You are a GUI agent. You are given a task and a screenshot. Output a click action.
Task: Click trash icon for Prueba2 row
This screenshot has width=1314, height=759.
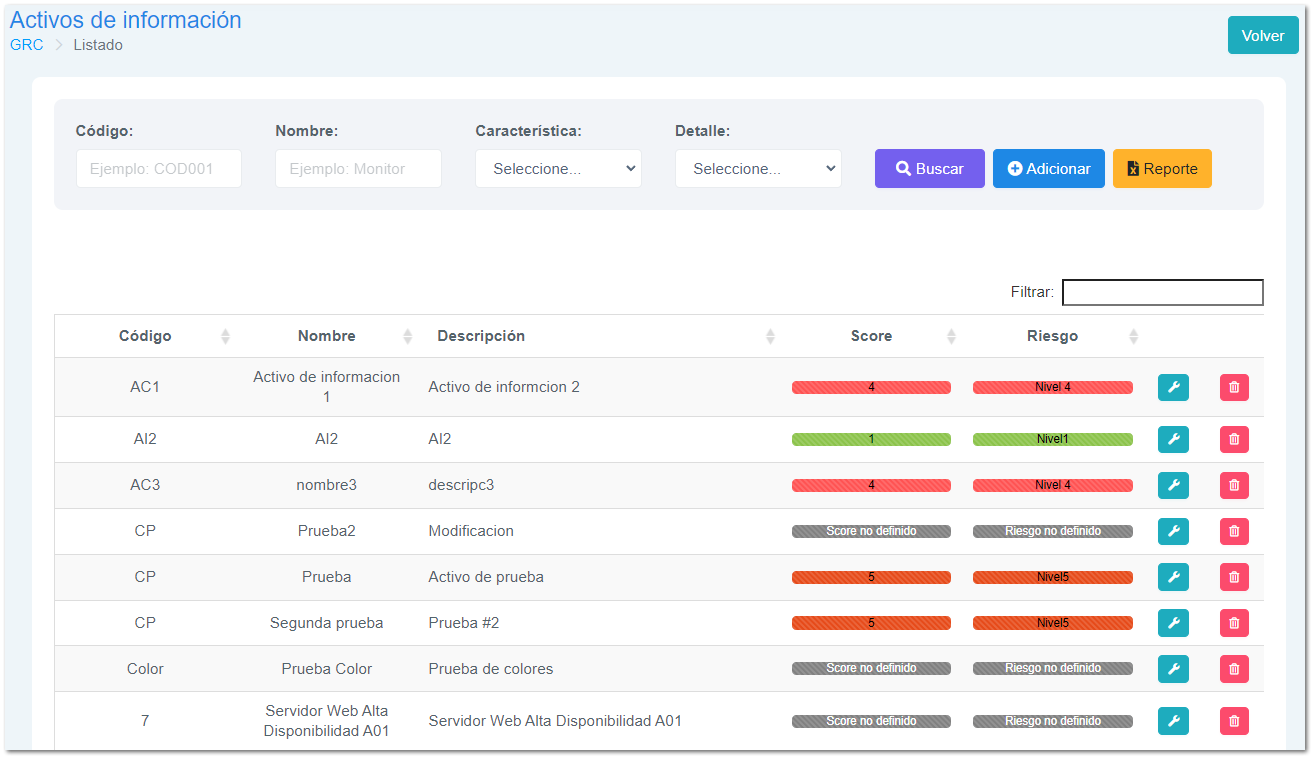click(1234, 531)
